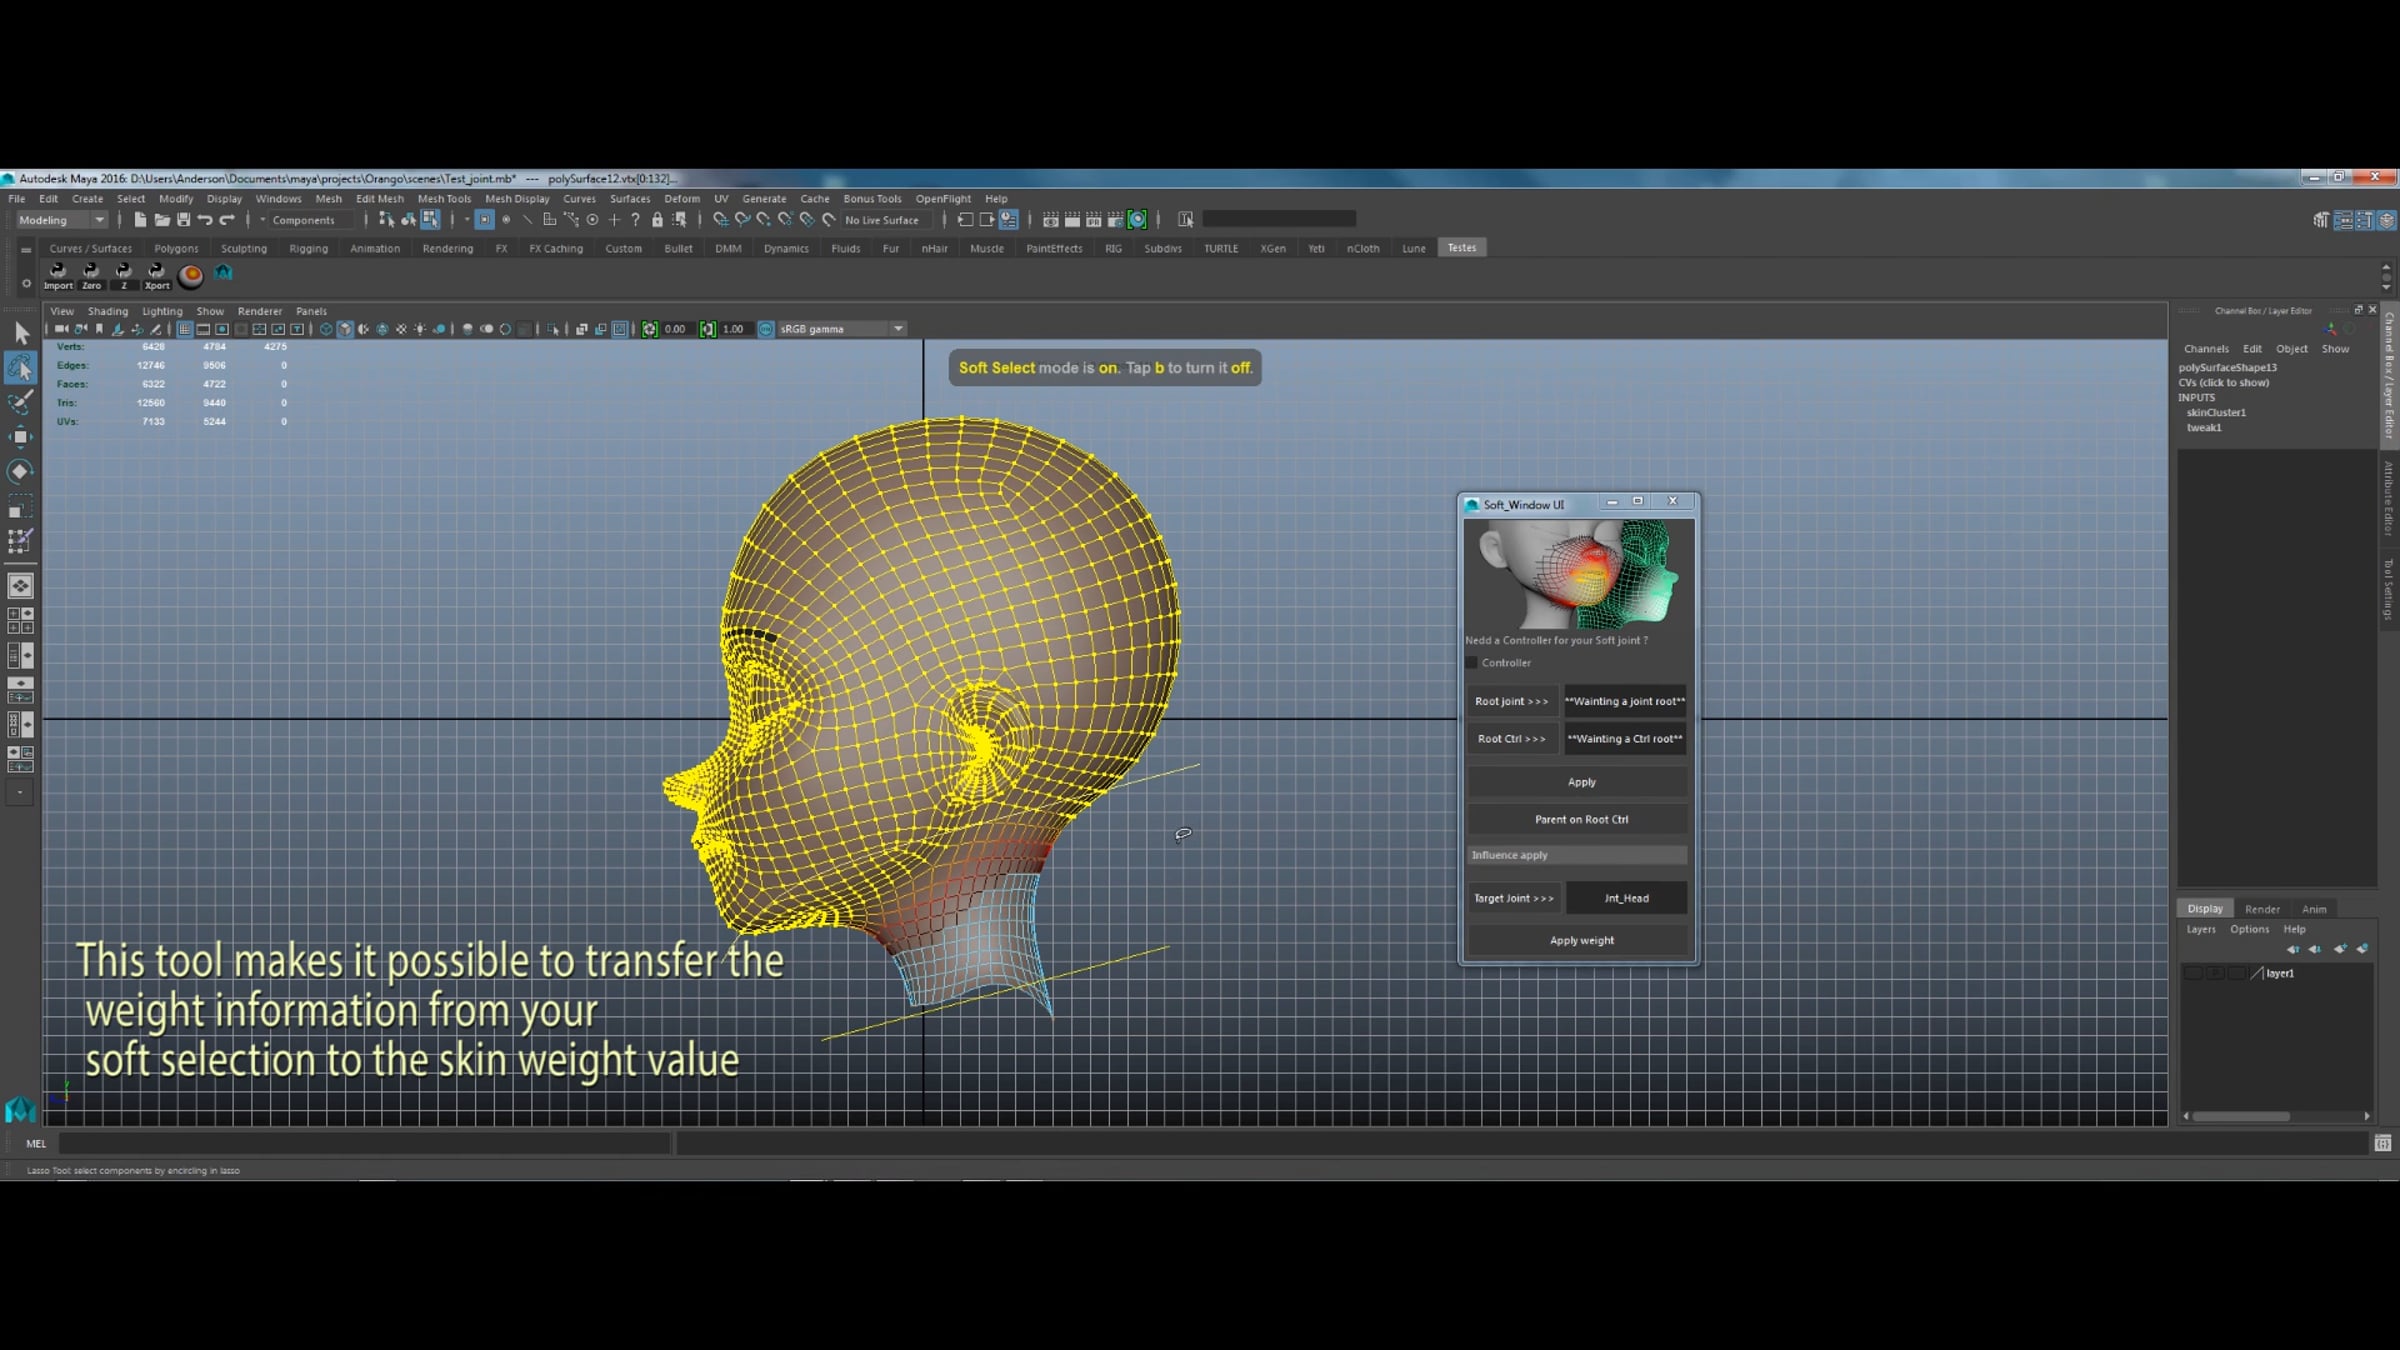The width and height of the screenshot is (2400, 1350).
Task: Click the exposure value field 0.00
Action: 676,329
